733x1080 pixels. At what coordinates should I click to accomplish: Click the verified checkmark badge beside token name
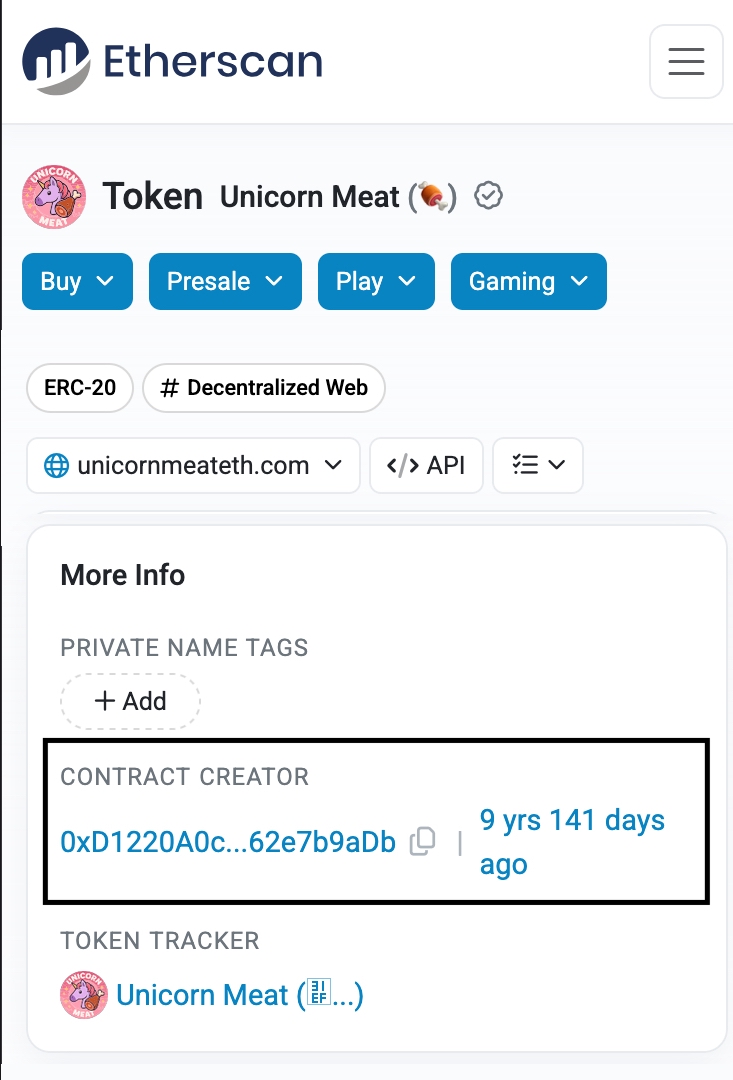(488, 196)
